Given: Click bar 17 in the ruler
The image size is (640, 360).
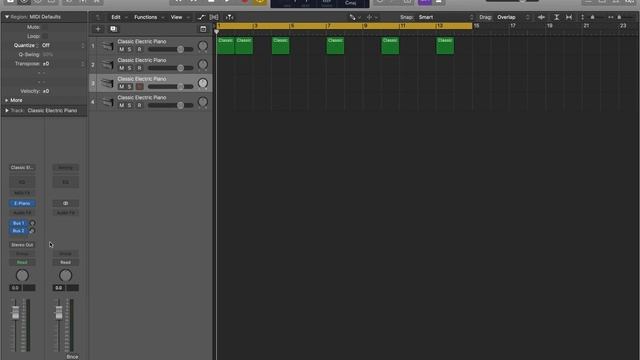Looking at the screenshot, I should (x=513, y=26).
